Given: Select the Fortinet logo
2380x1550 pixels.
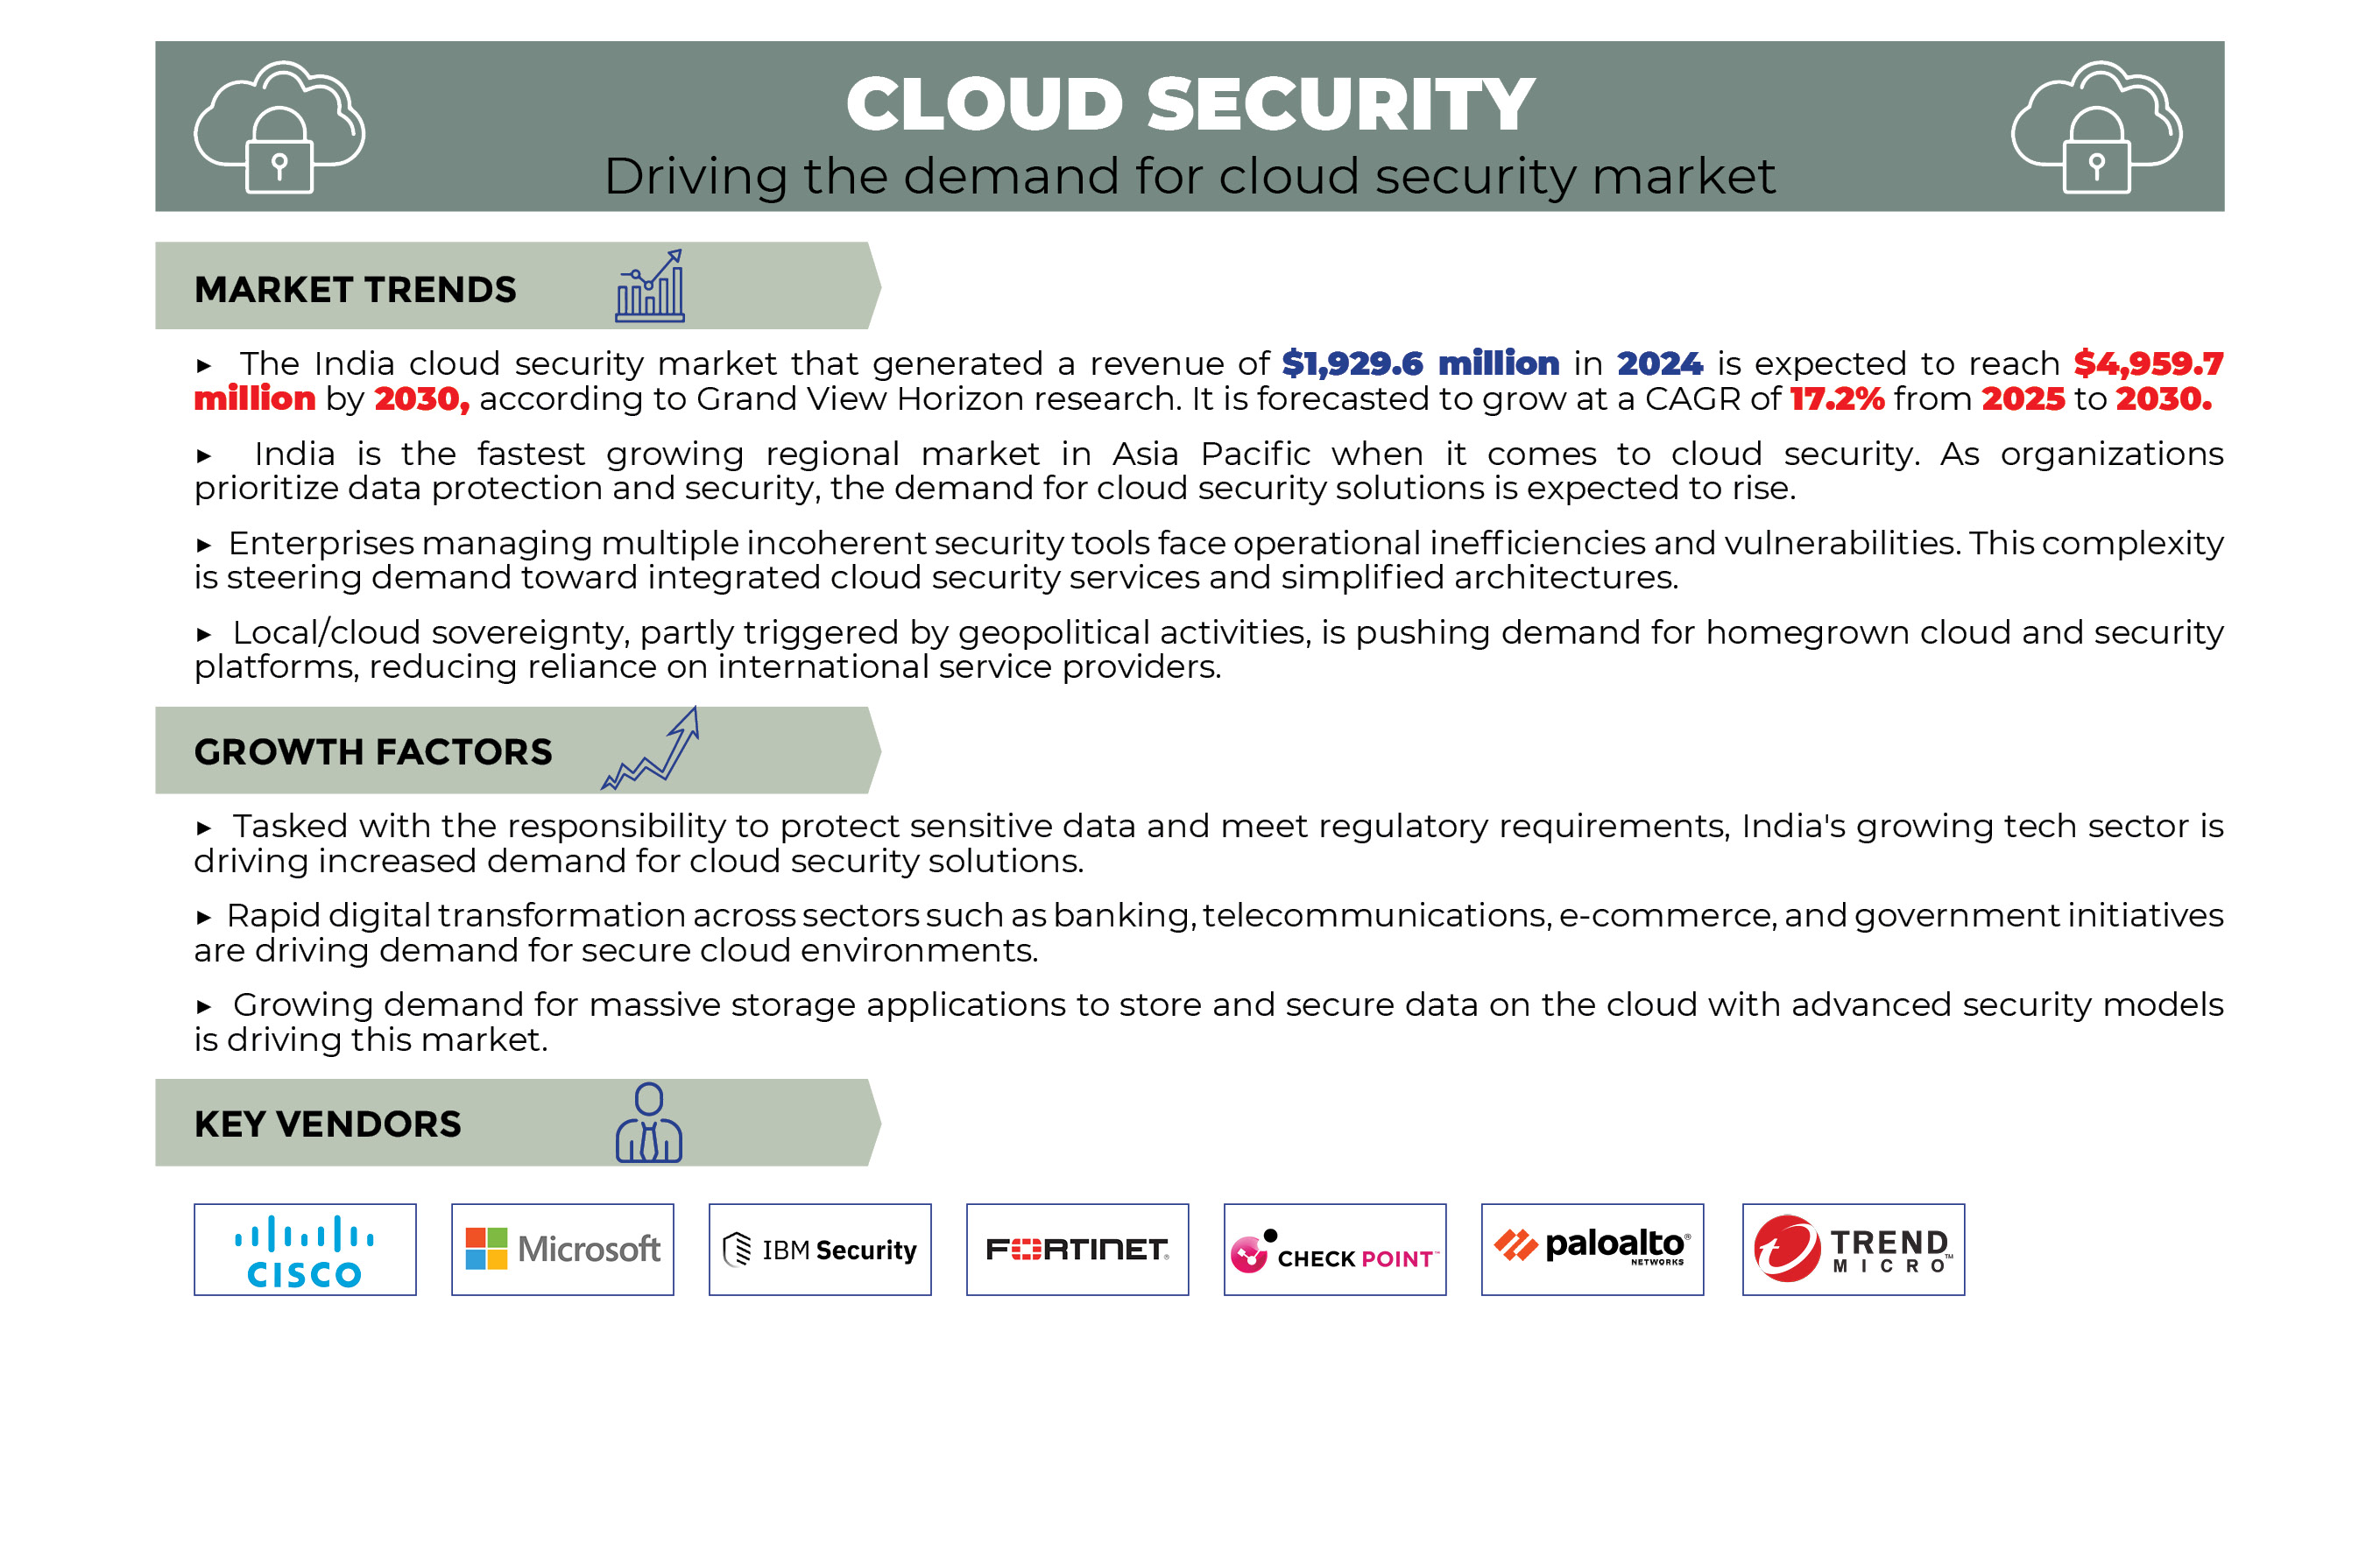Looking at the screenshot, I should pos(1077,1249).
